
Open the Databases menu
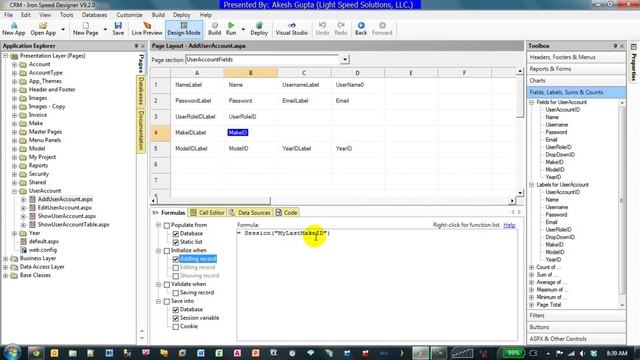[x=94, y=15]
